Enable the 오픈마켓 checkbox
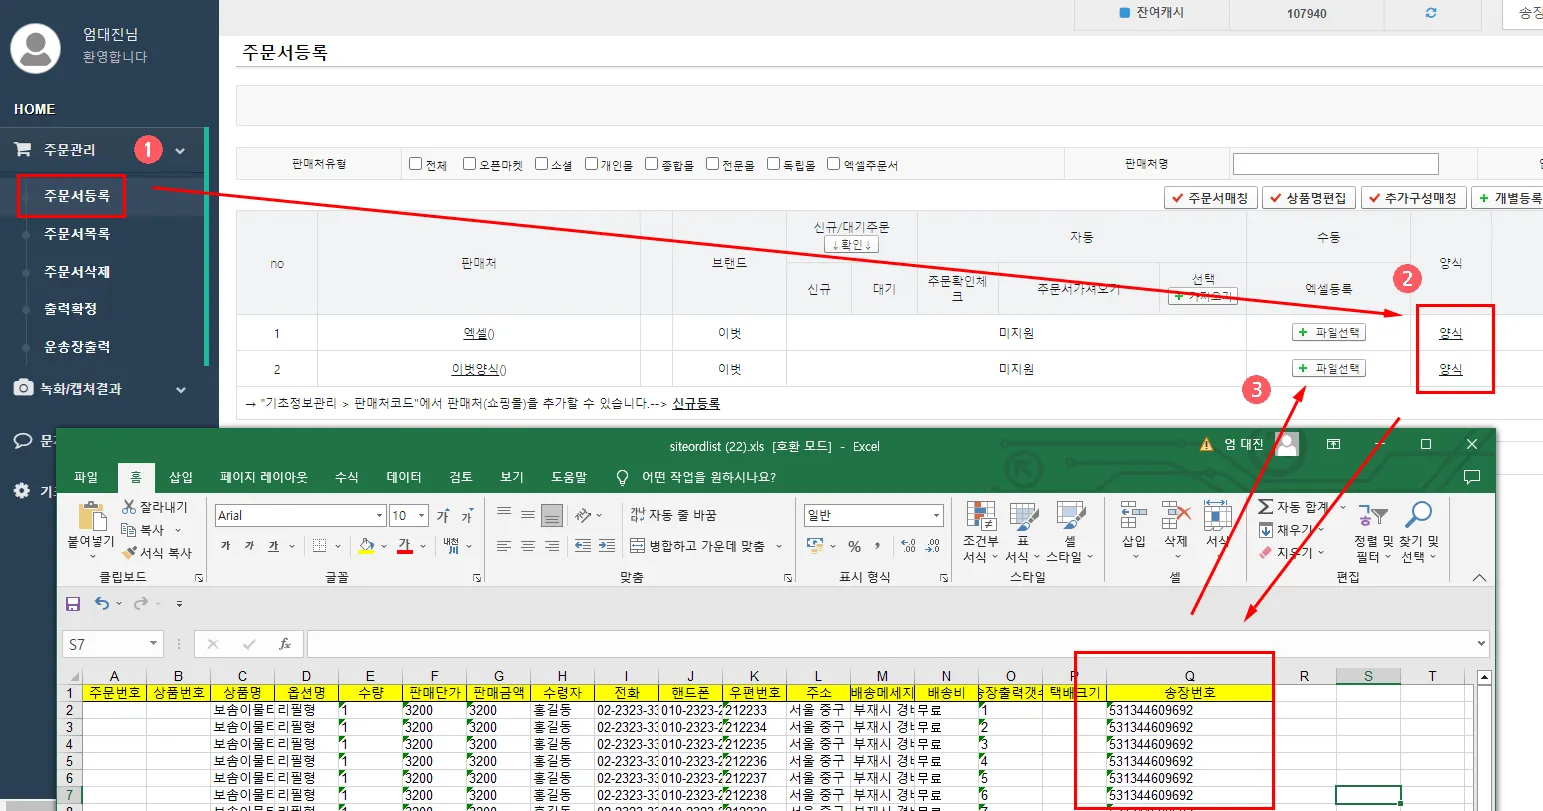Viewport: 1543px width, 811px height. (x=469, y=164)
